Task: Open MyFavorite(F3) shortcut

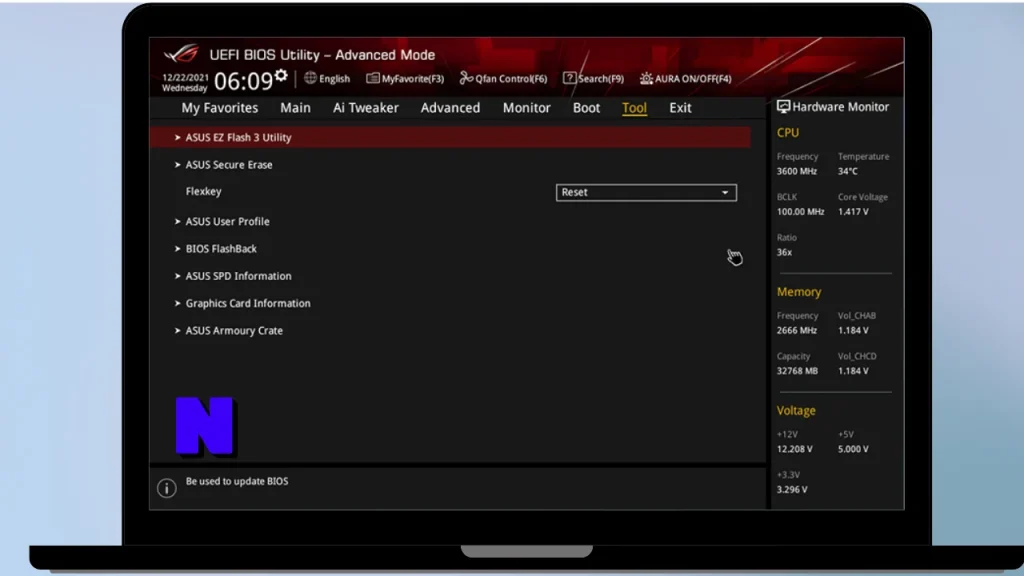Action: point(405,78)
